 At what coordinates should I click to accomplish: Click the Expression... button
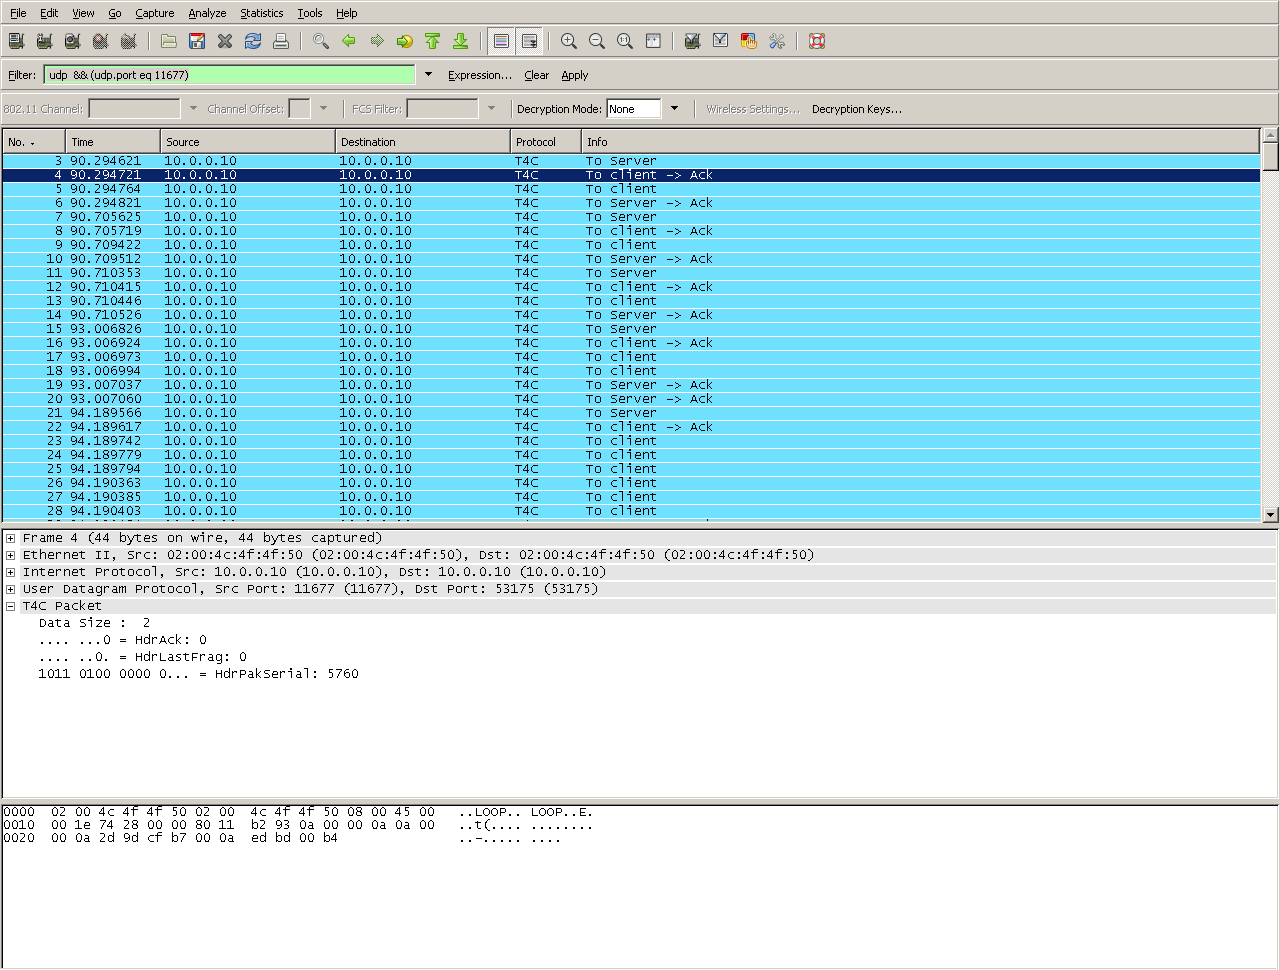tap(480, 75)
